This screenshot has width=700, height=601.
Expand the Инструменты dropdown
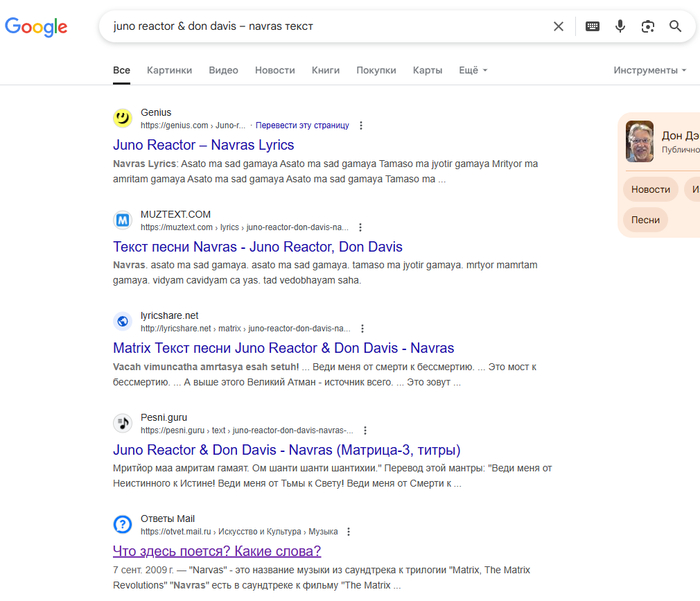coord(650,70)
